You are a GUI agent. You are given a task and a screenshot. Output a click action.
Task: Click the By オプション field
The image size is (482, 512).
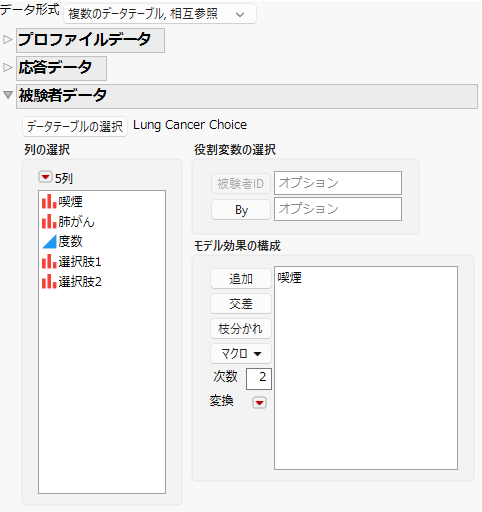338,209
